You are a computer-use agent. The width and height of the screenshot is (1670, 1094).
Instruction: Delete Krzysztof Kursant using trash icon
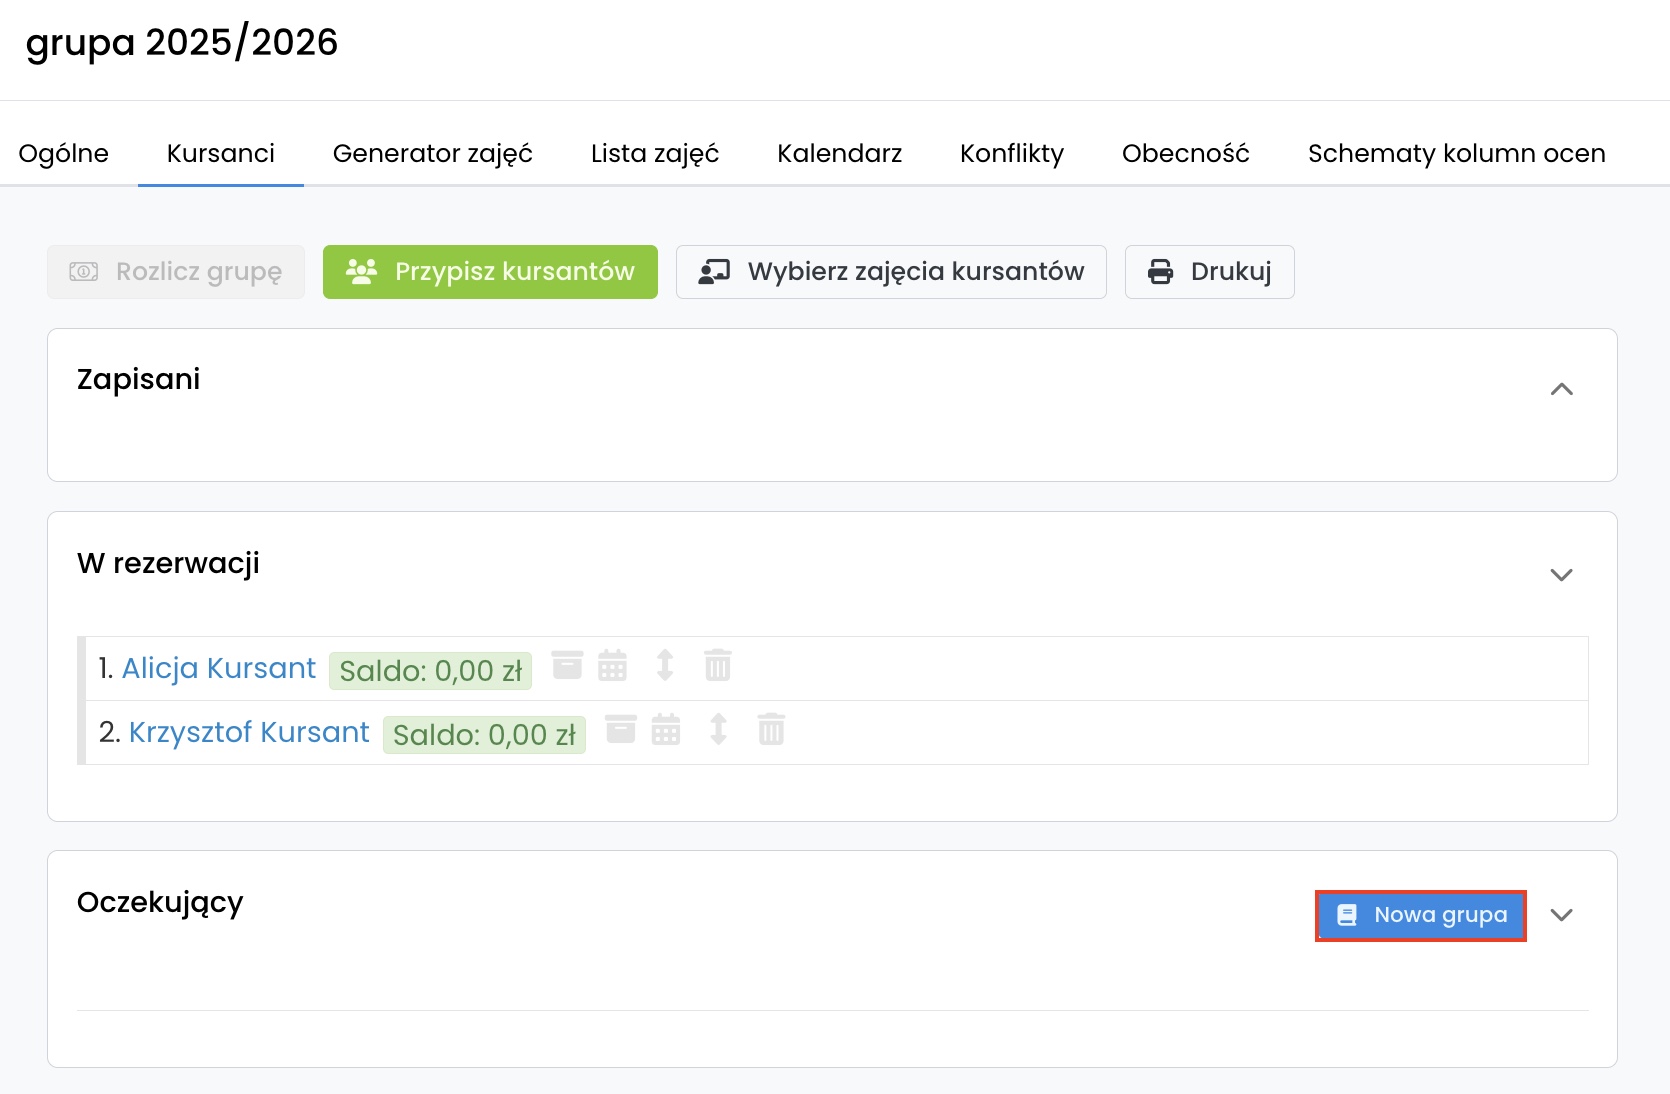771,729
